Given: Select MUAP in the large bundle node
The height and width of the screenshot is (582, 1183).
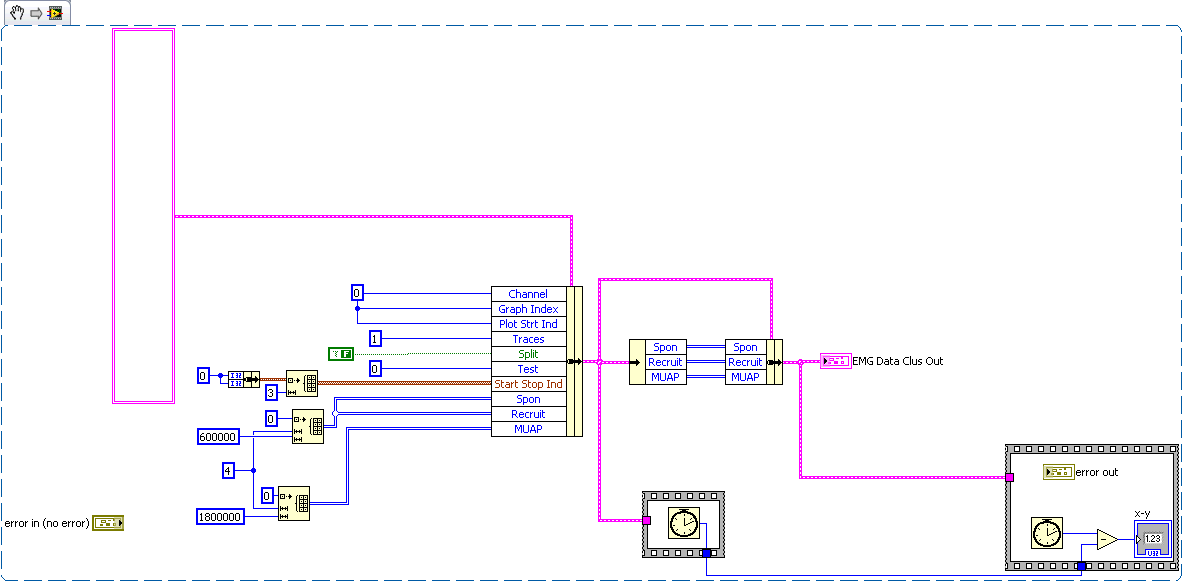Looking at the screenshot, I should coord(528,430).
